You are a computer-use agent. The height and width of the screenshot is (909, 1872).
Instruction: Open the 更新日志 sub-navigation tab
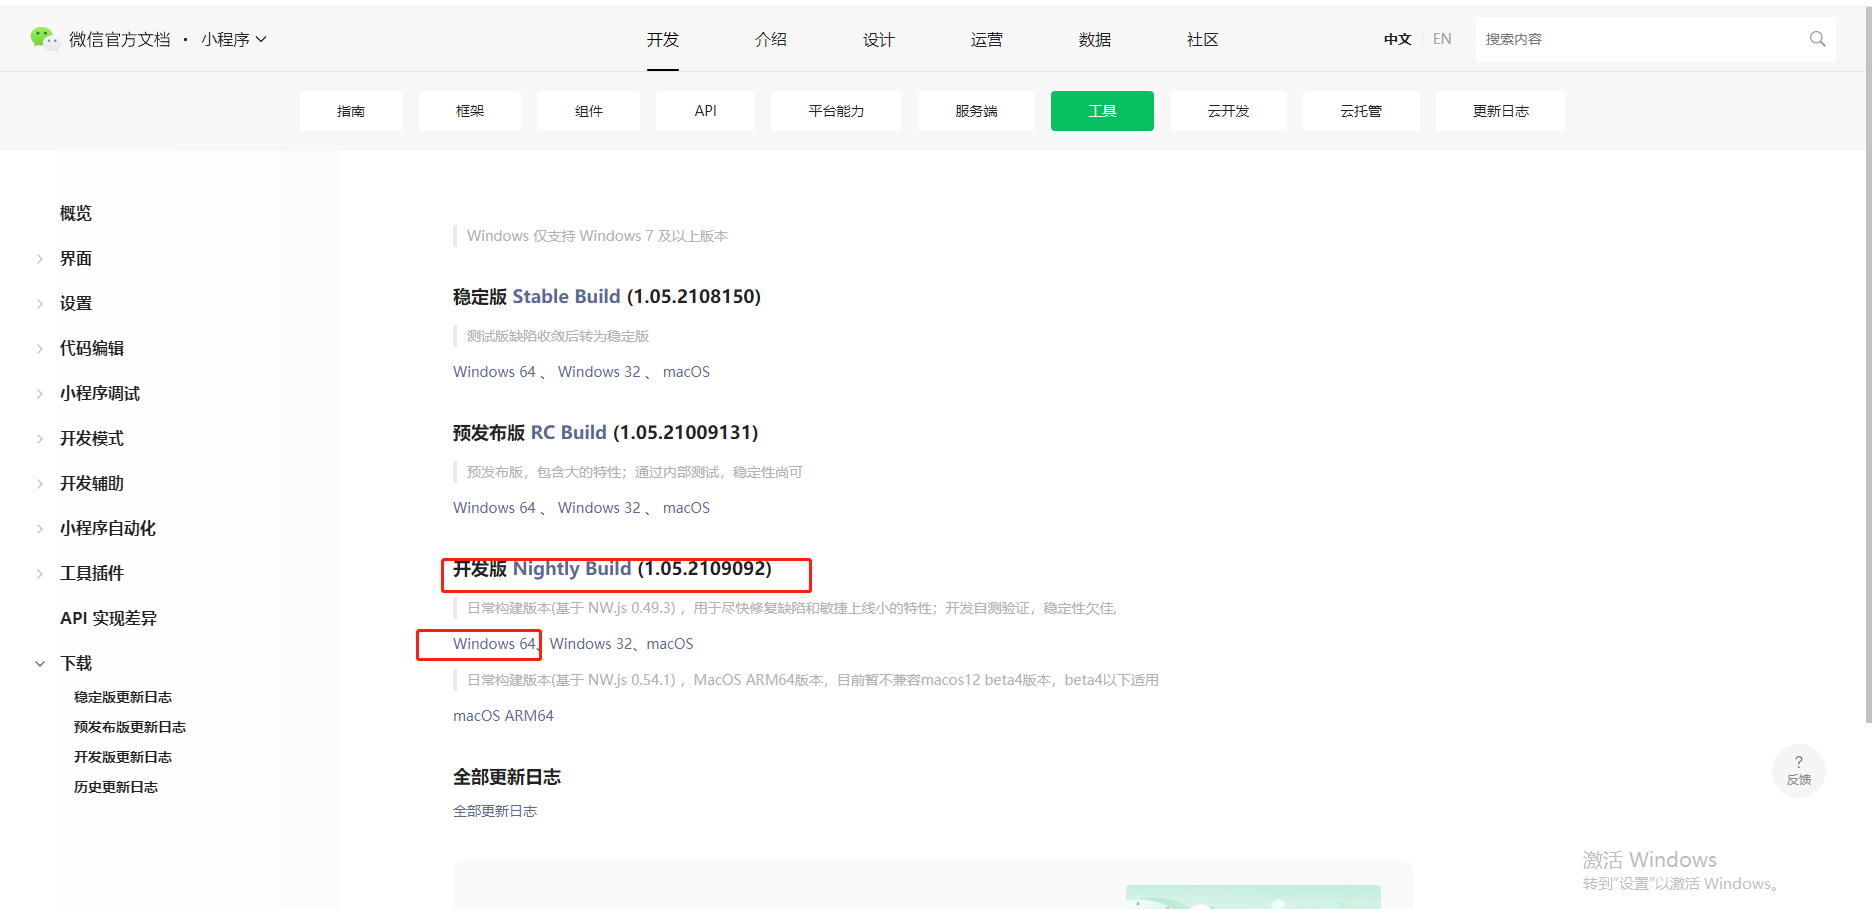[x=1501, y=111]
